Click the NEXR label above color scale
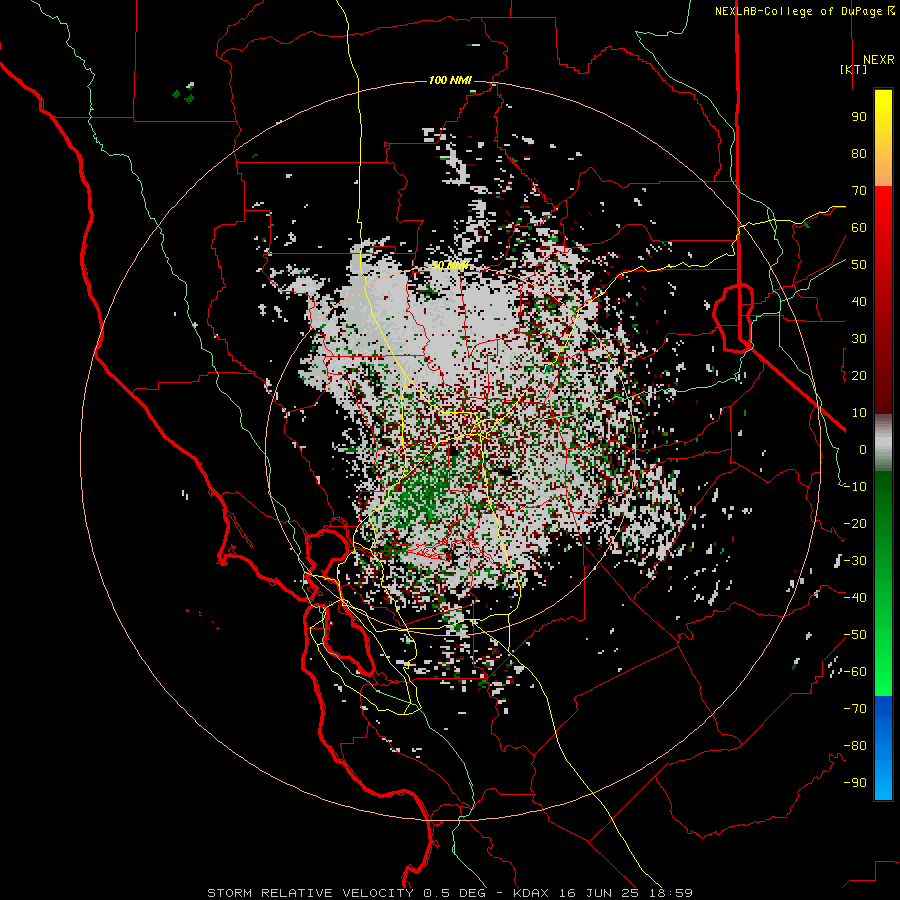Image resolution: width=900 pixels, height=900 pixels. click(878, 60)
